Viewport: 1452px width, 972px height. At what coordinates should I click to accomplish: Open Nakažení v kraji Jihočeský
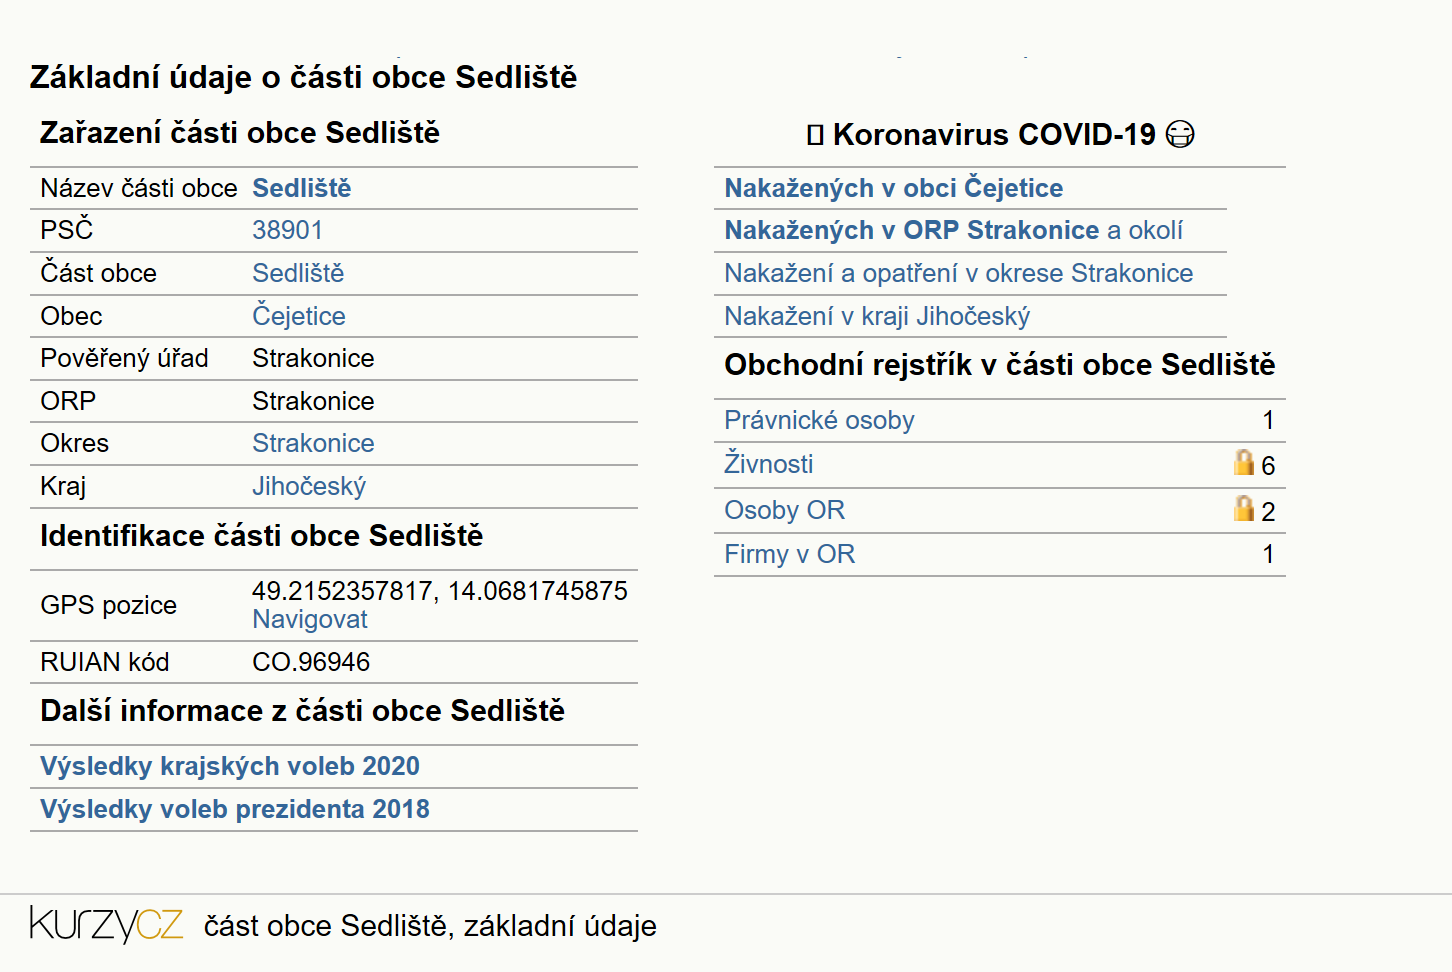point(877,316)
